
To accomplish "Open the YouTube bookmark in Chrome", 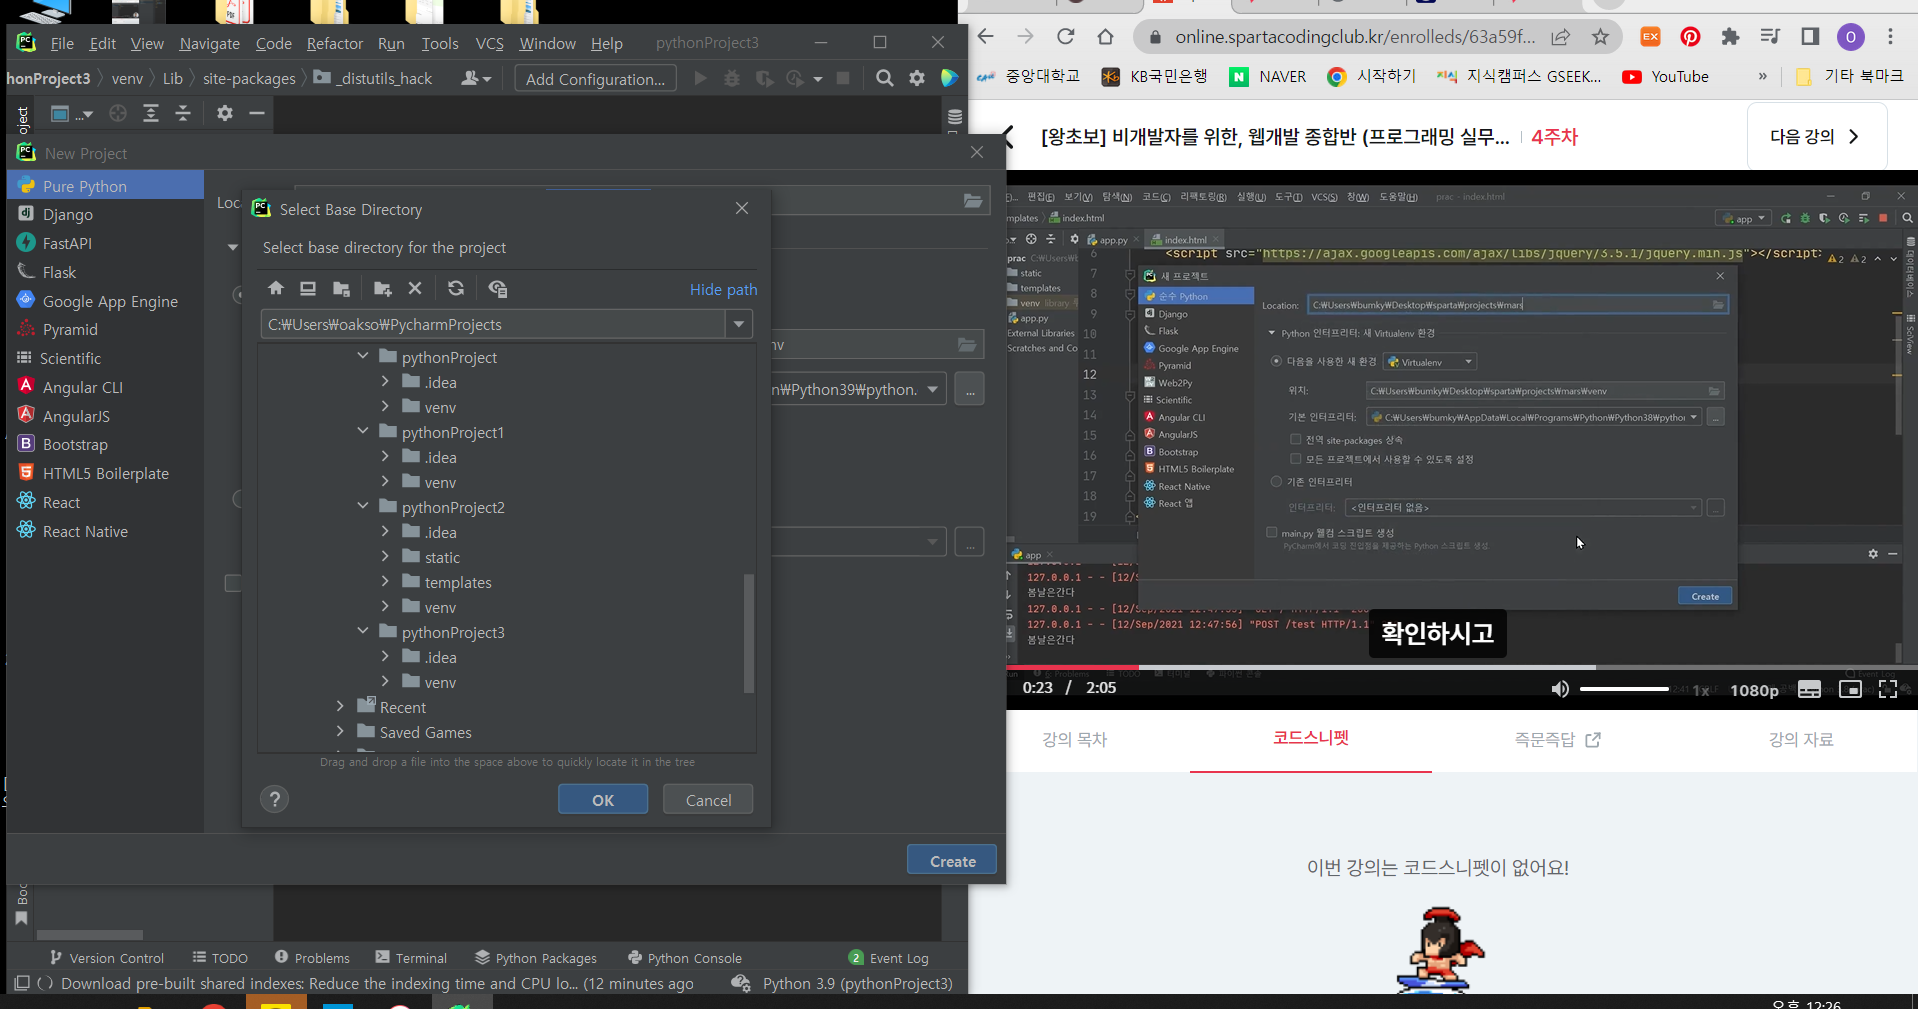I will click(x=1666, y=77).
